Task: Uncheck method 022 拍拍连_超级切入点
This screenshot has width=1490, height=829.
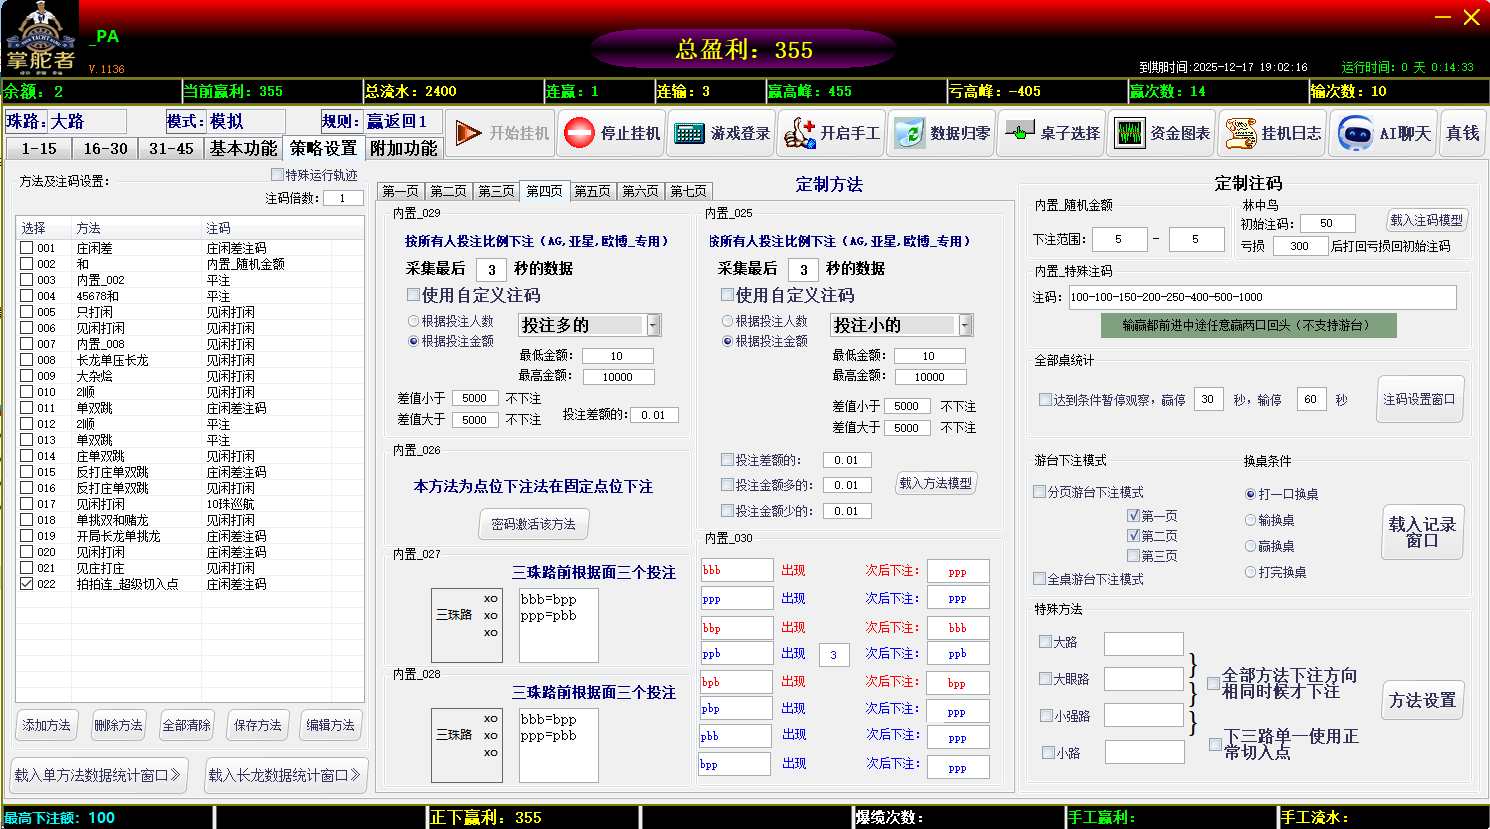Action: (27, 584)
